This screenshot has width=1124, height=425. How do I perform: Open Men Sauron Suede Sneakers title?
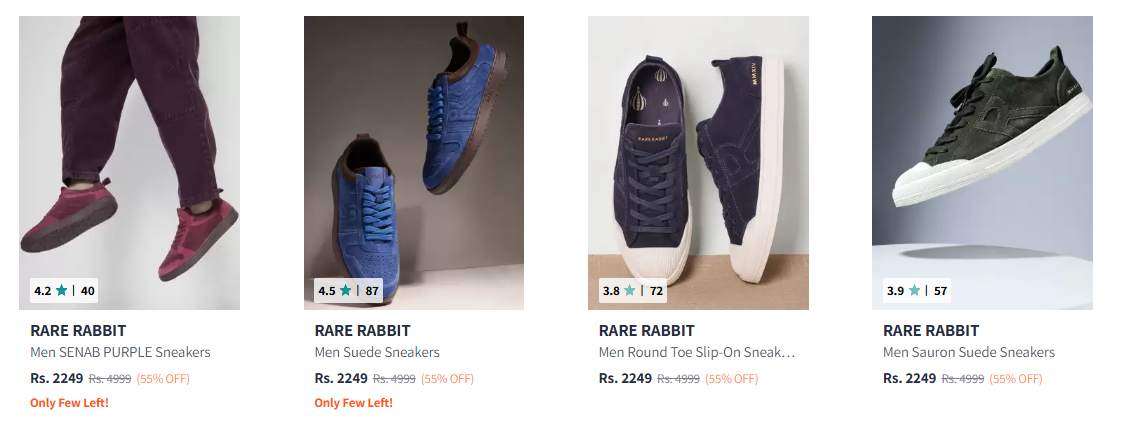coord(968,352)
